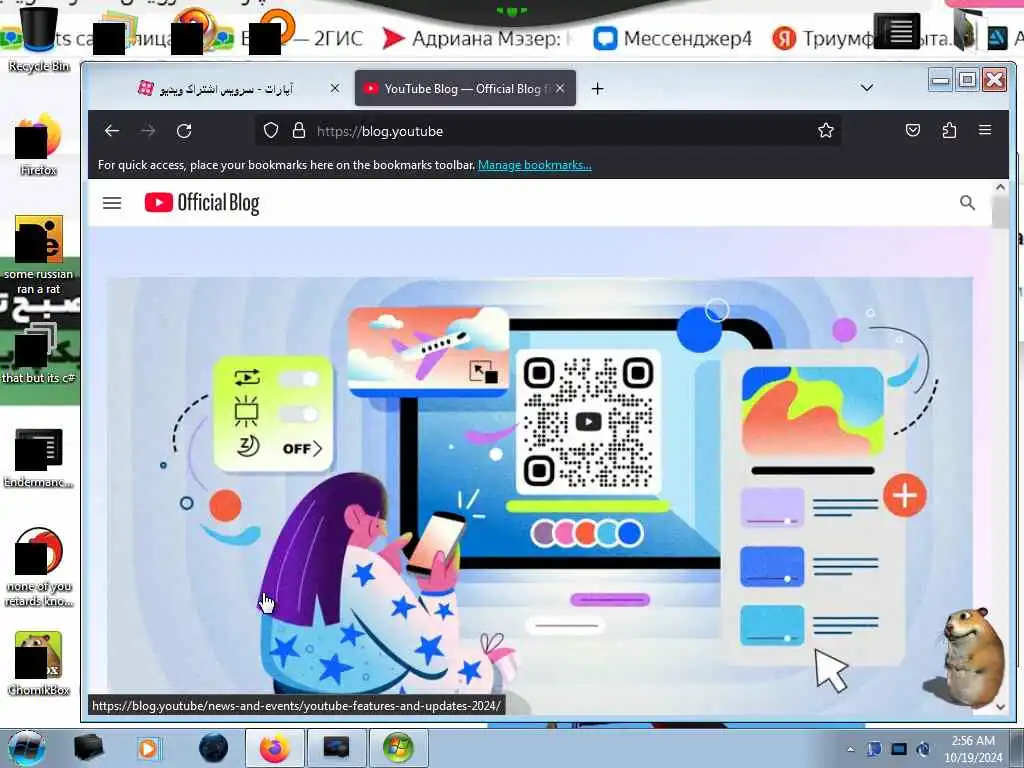The width and height of the screenshot is (1024, 768).
Task: Focus the URL address bar
Action: 549,131
